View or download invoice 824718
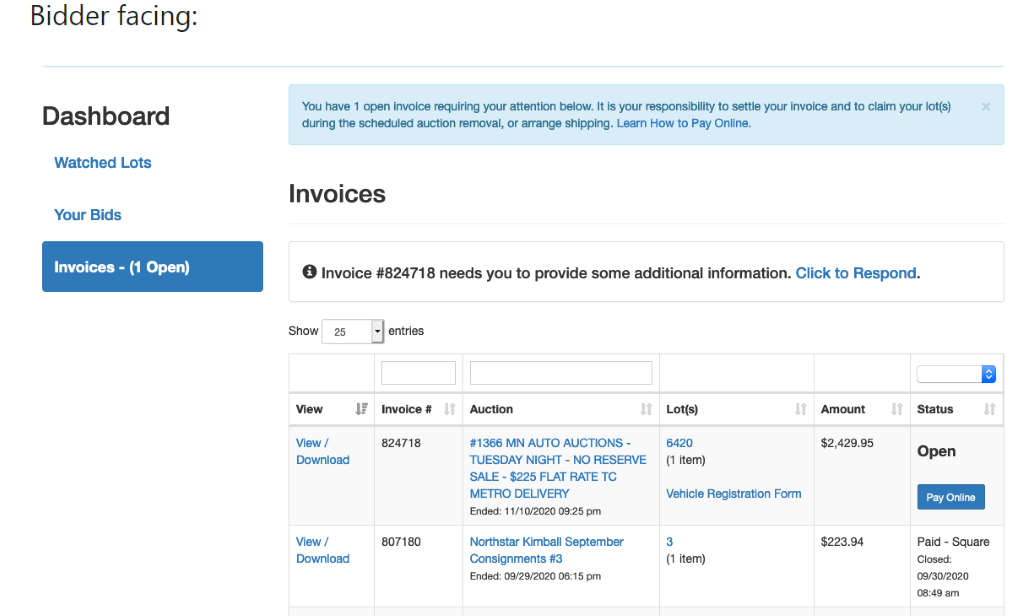 [322, 451]
